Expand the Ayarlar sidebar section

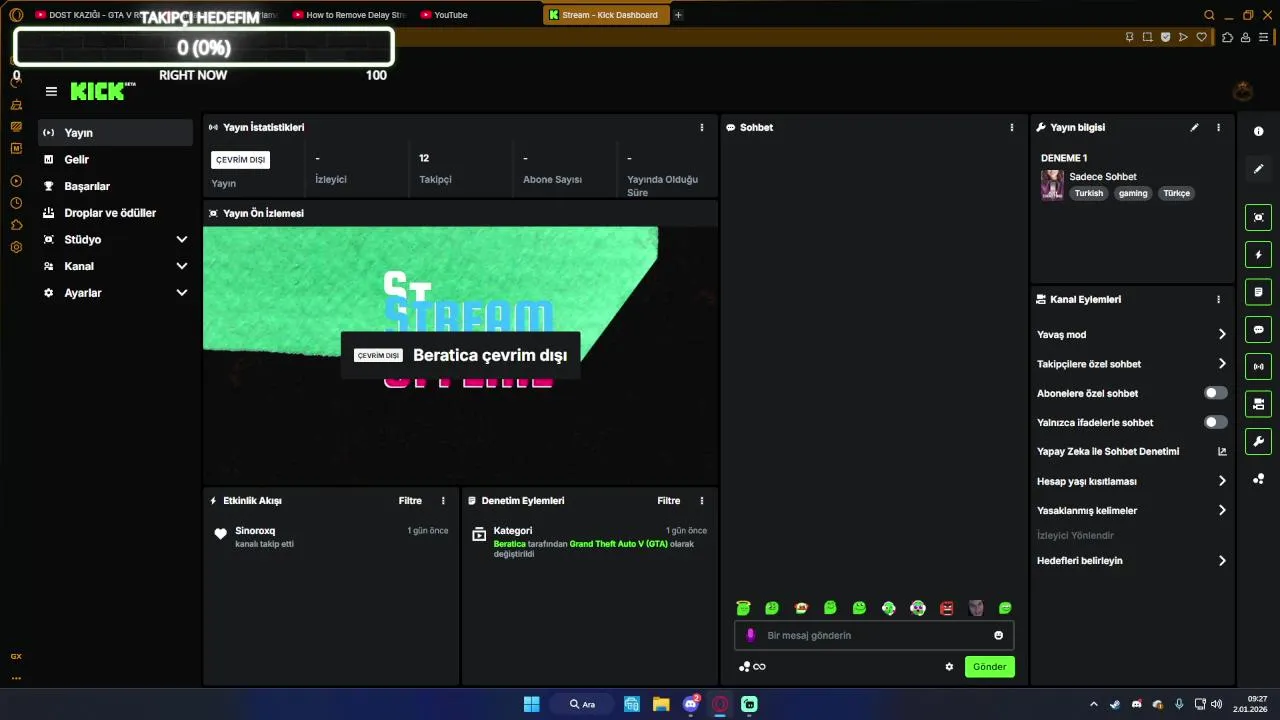pyautogui.click(x=115, y=293)
